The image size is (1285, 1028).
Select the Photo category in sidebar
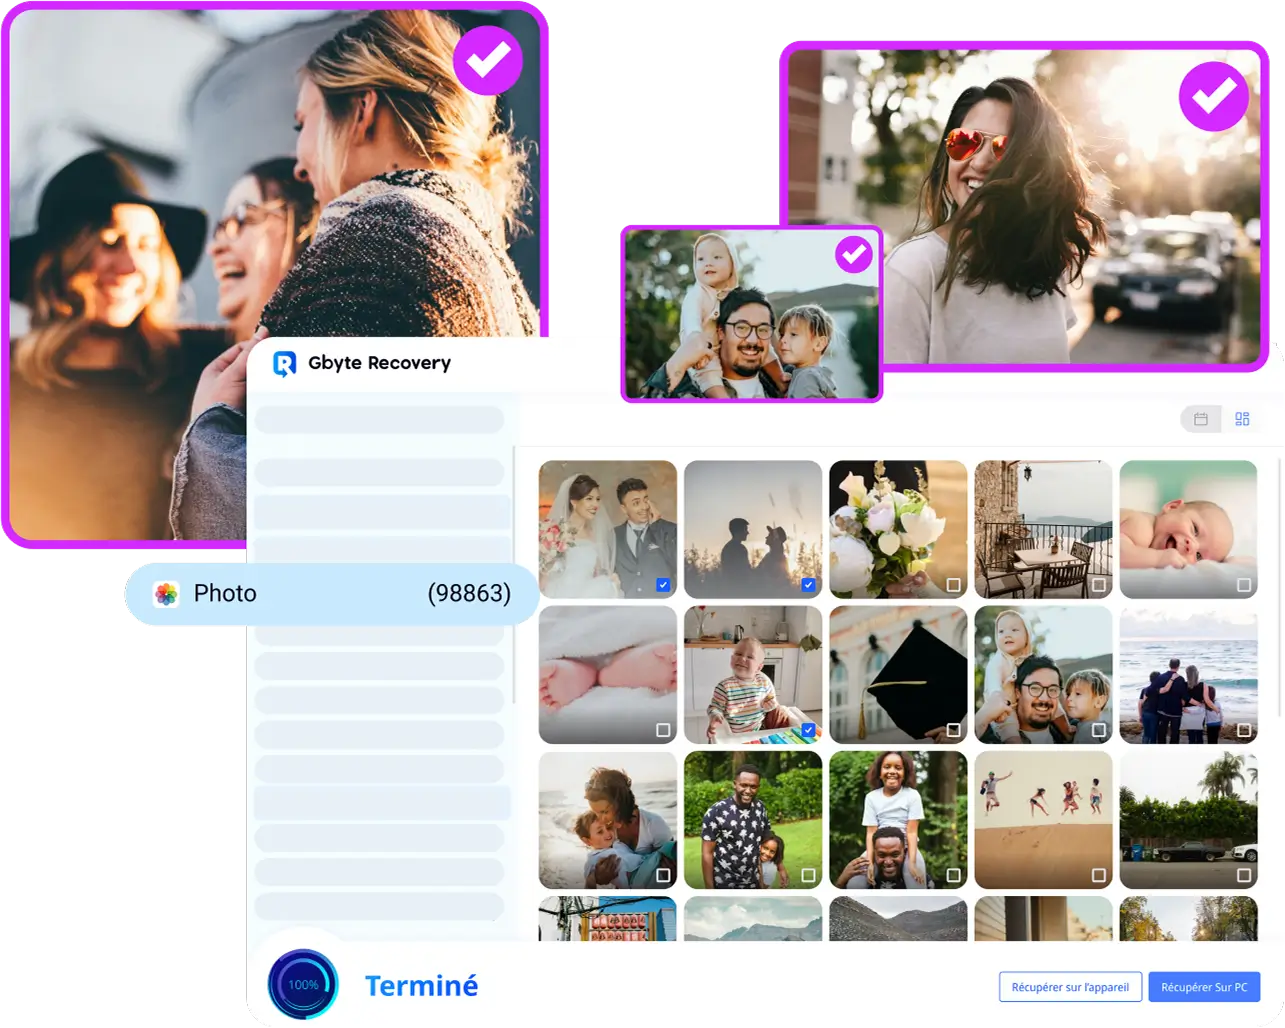click(x=330, y=594)
